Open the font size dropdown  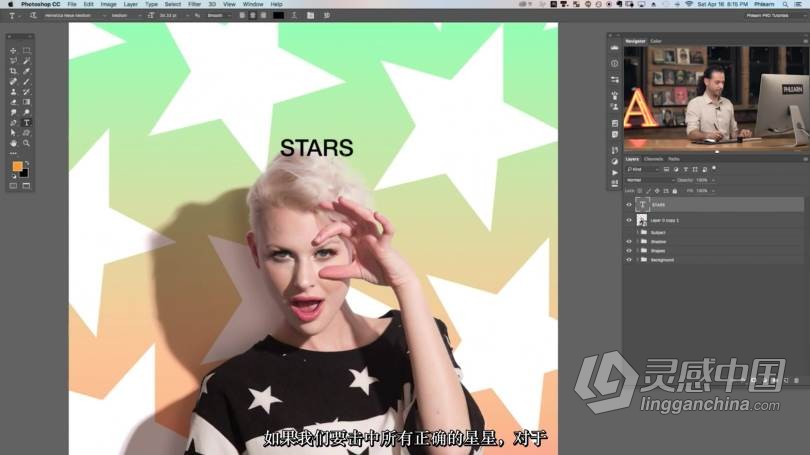click(174, 15)
